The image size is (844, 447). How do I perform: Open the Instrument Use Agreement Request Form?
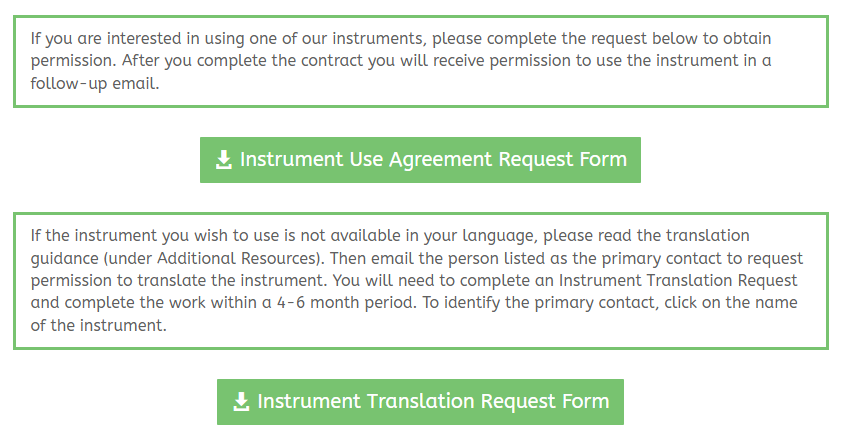420,160
